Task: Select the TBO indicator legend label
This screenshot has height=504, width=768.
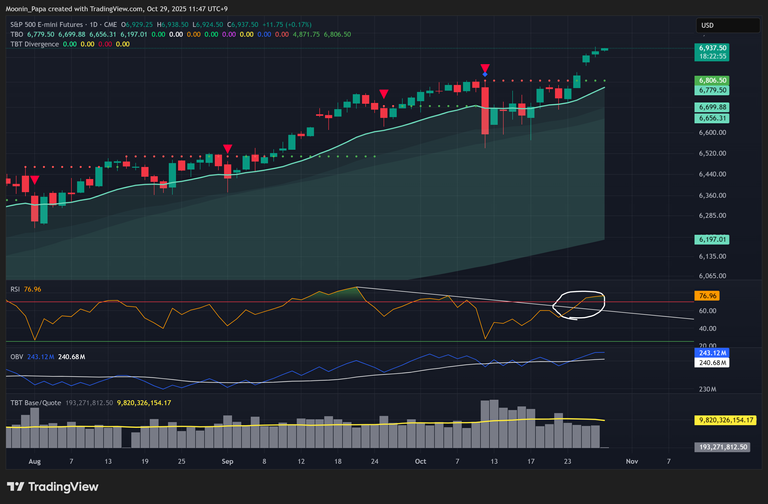Action: click(x=17, y=34)
